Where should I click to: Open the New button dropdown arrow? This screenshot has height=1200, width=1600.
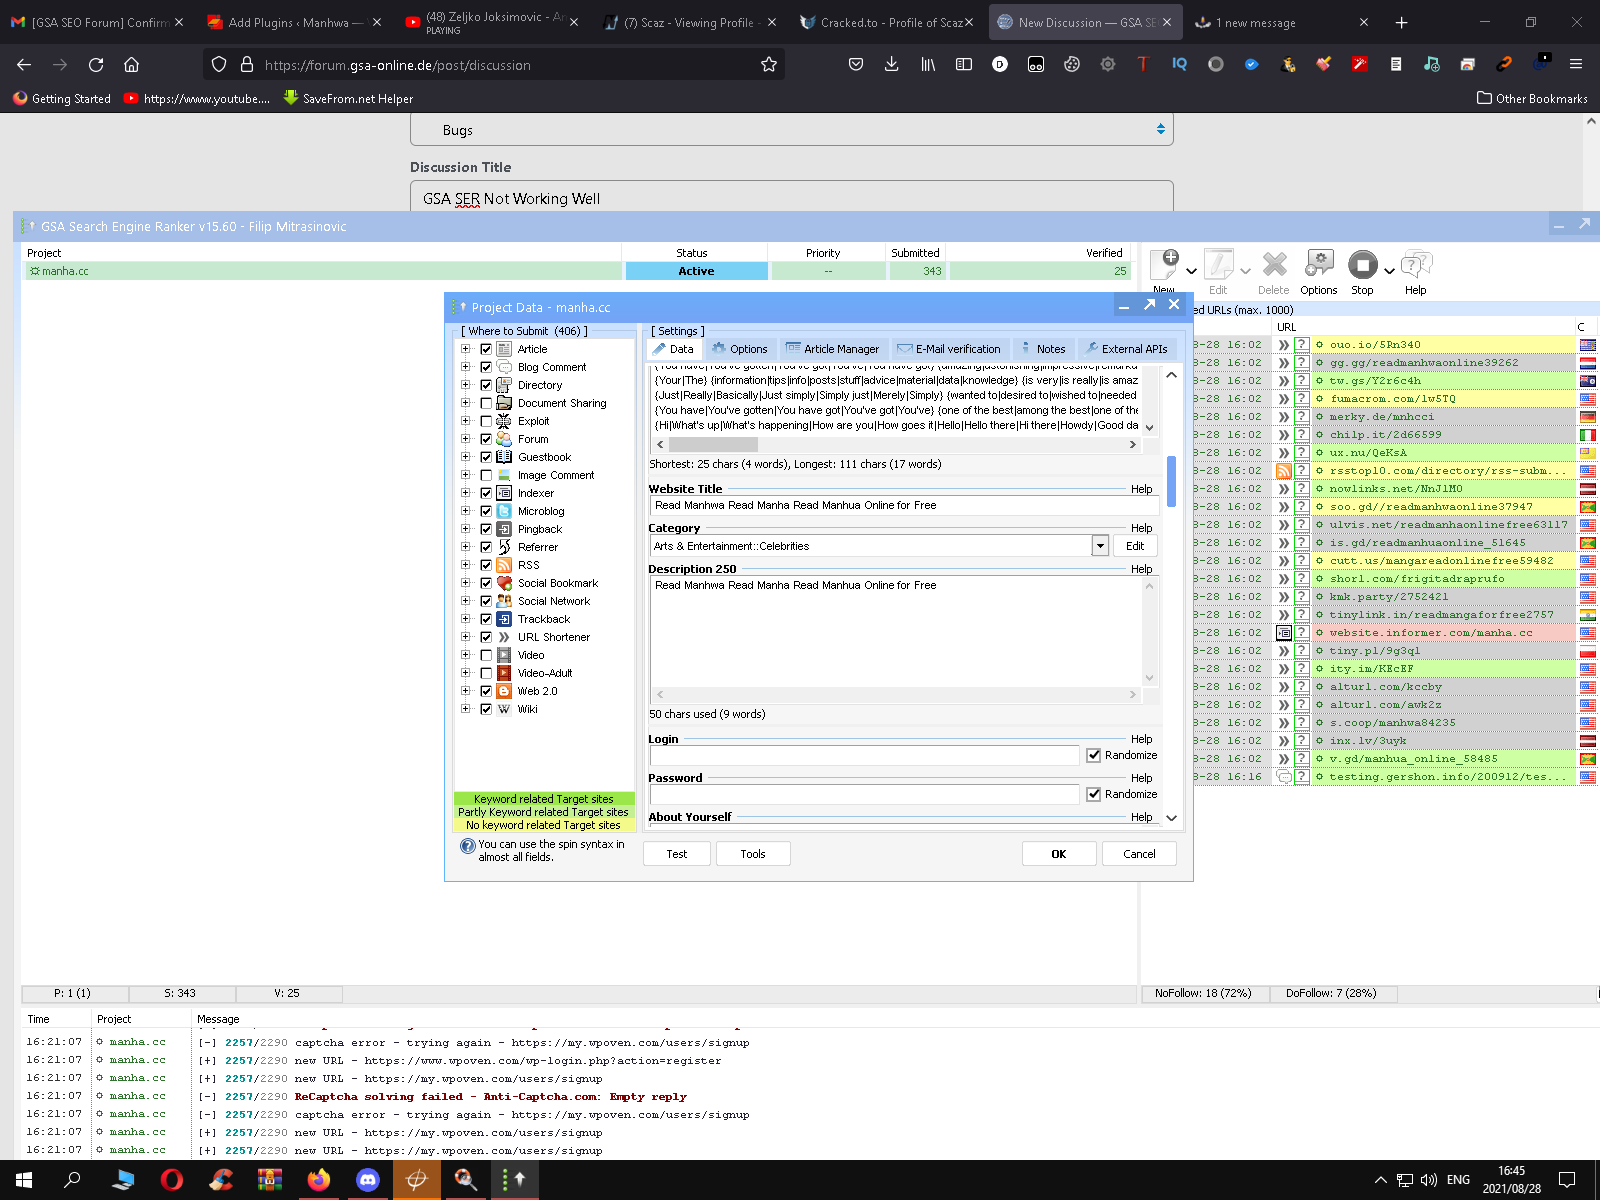(1192, 271)
